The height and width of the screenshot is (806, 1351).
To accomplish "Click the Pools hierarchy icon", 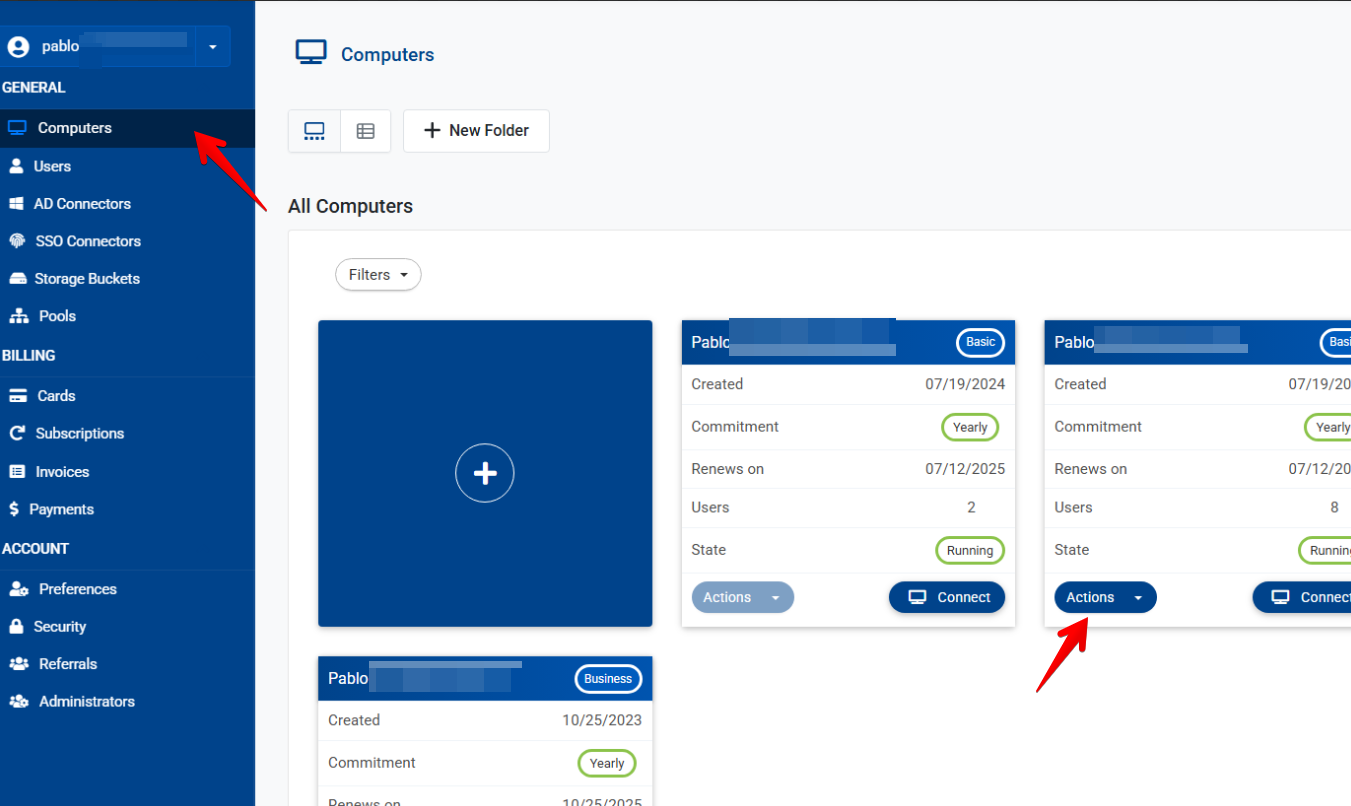I will tap(18, 316).
